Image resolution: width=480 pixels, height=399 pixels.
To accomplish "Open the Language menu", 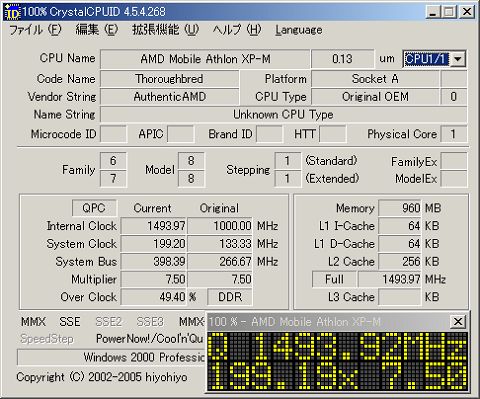I will [299, 30].
